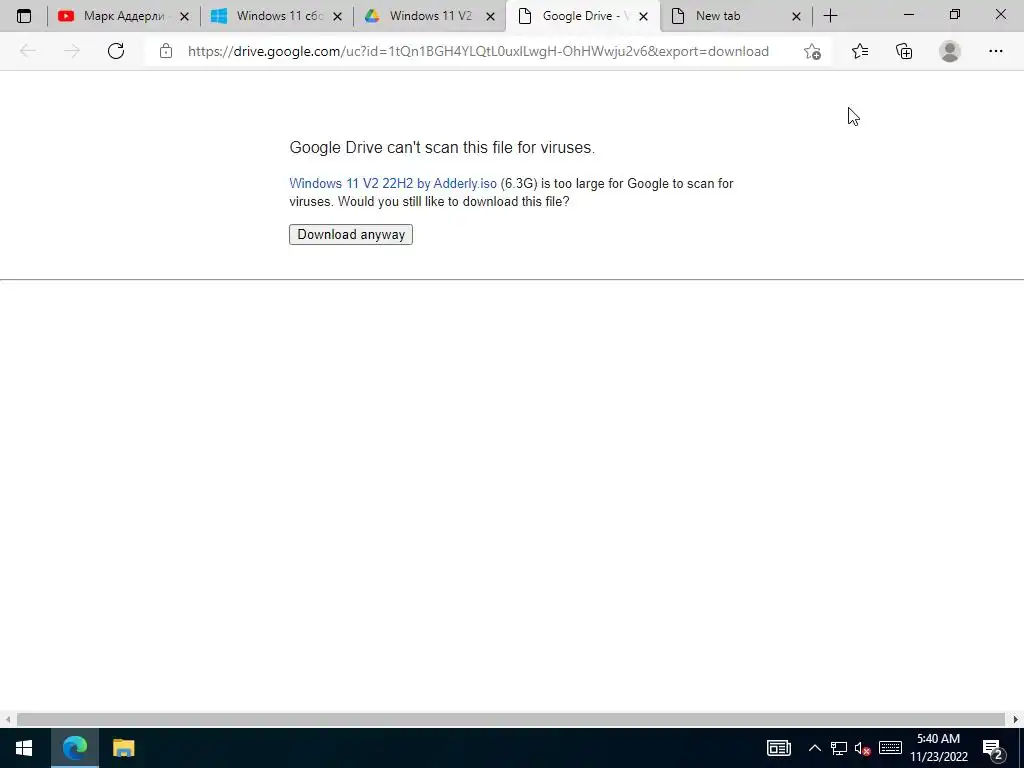
Task: Close the Windows 11 сборка tab
Action: point(338,17)
